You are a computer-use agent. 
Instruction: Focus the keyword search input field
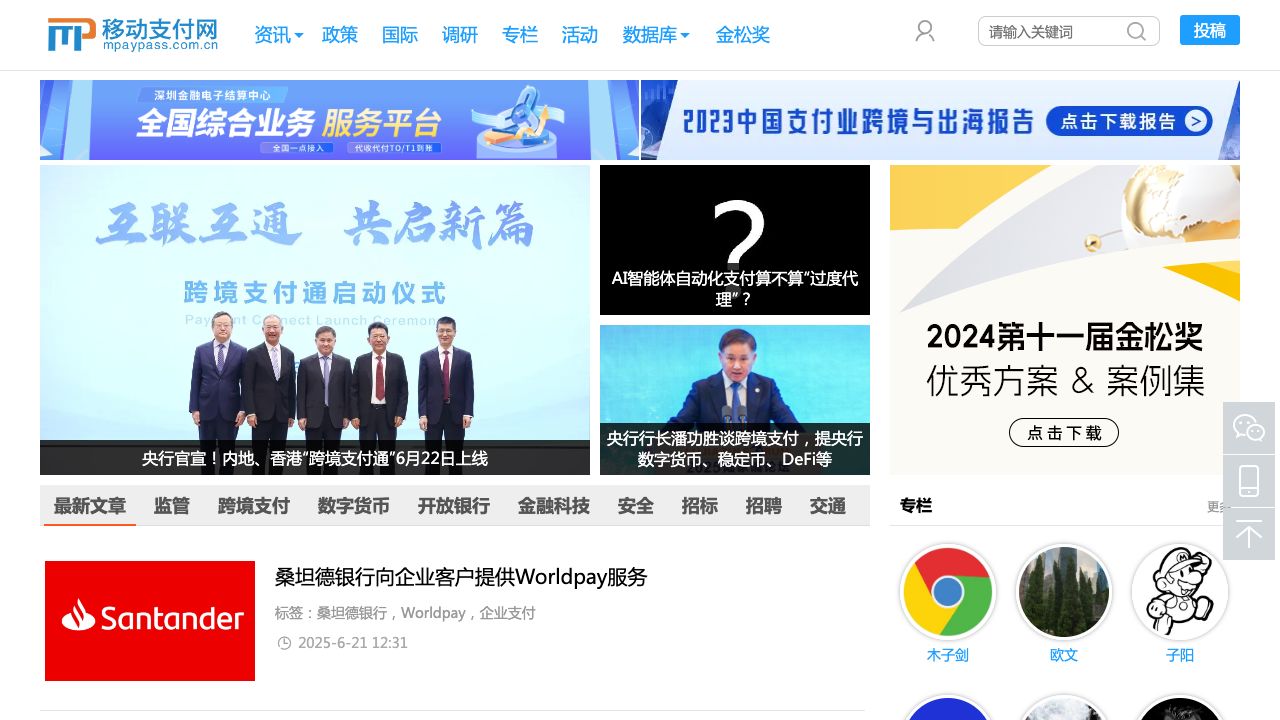pyautogui.click(x=1055, y=31)
